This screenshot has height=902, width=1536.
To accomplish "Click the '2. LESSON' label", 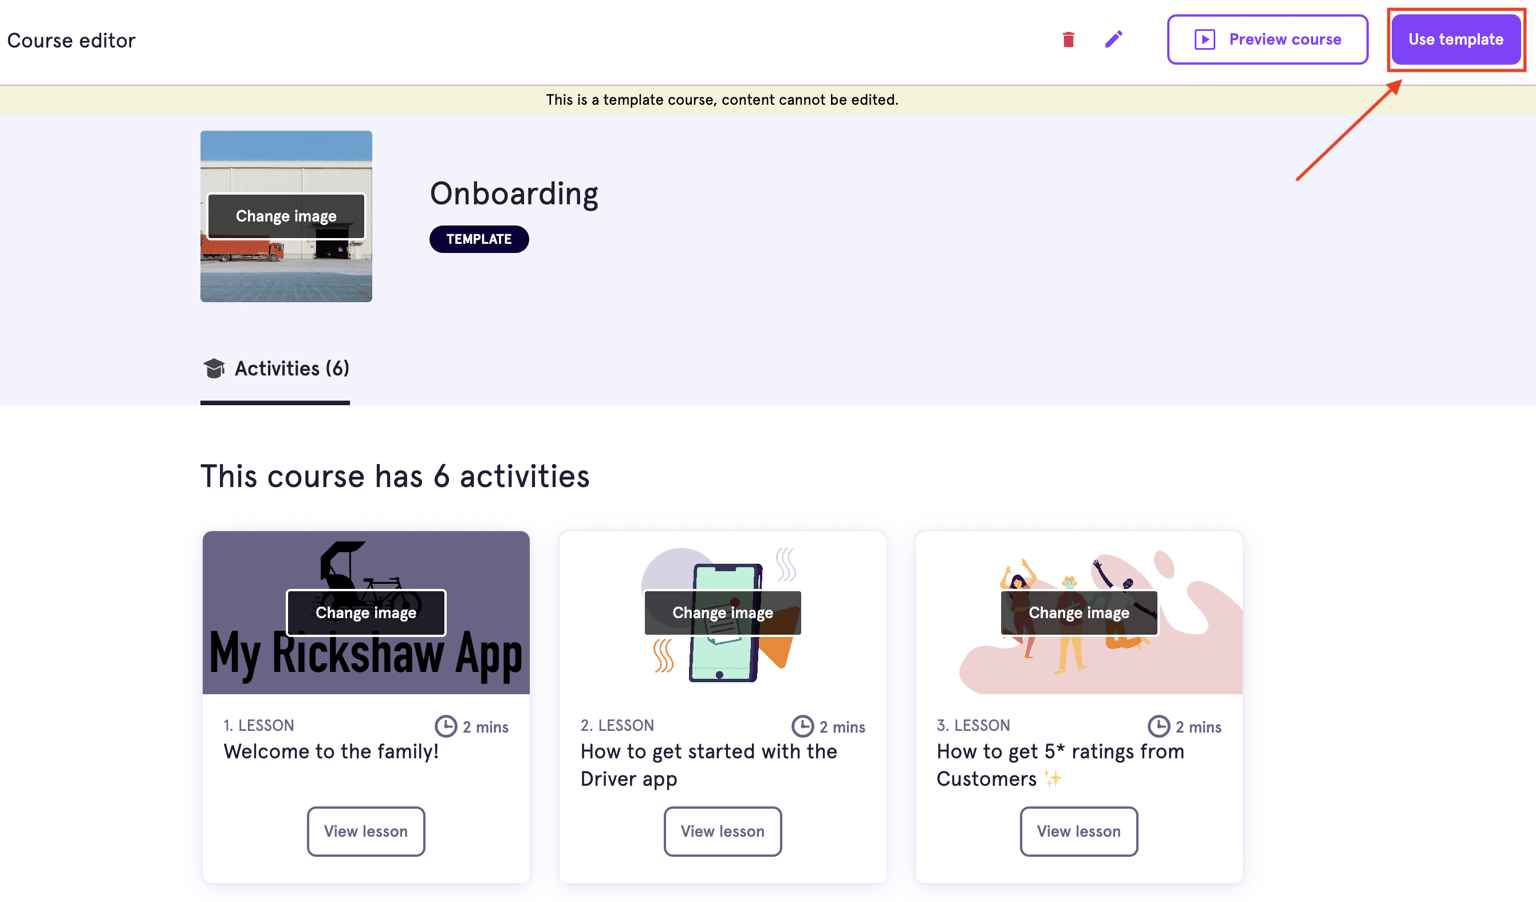I will (617, 726).
